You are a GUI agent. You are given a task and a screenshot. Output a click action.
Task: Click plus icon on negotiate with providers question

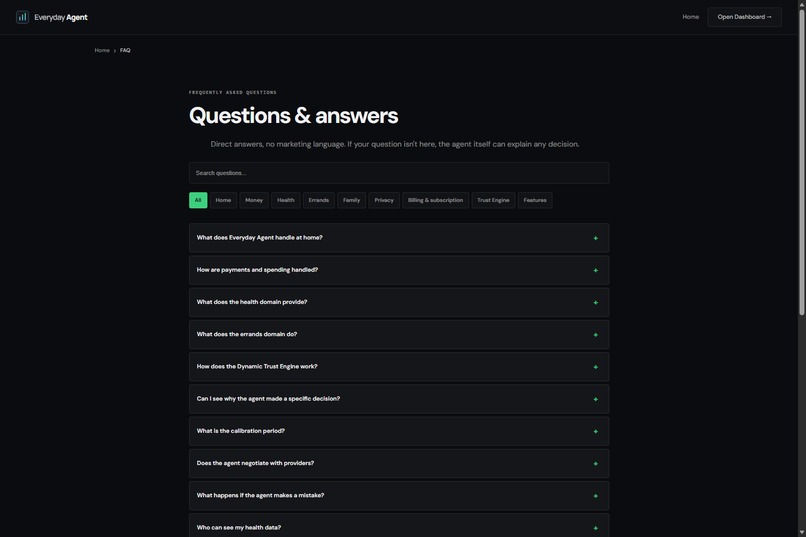click(x=596, y=464)
